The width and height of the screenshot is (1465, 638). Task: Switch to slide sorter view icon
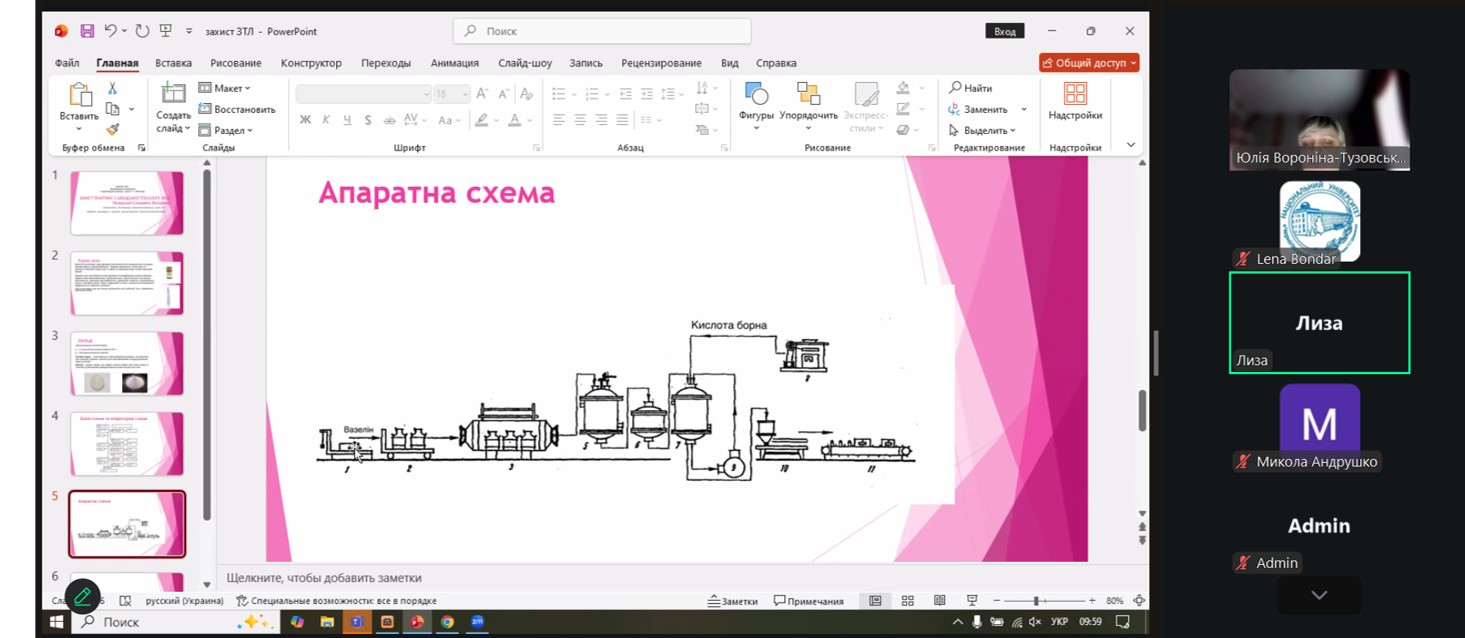coord(908,601)
